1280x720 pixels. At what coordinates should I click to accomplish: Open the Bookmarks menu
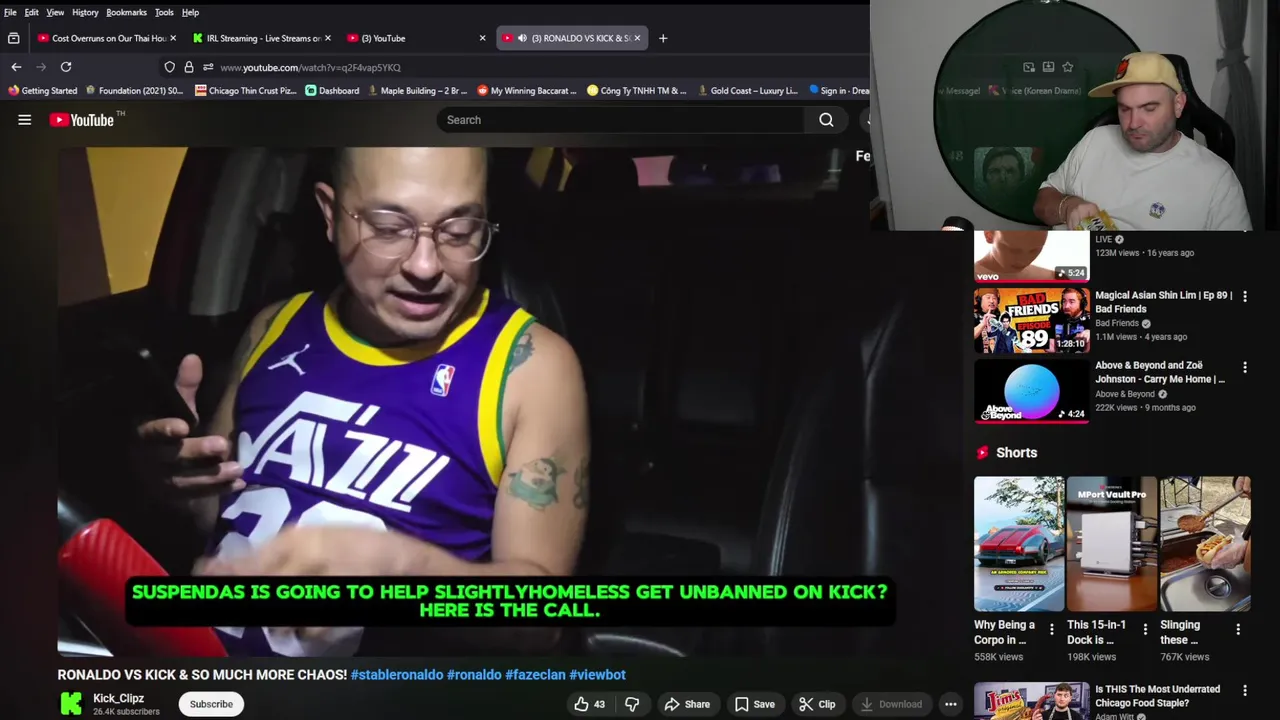(126, 12)
